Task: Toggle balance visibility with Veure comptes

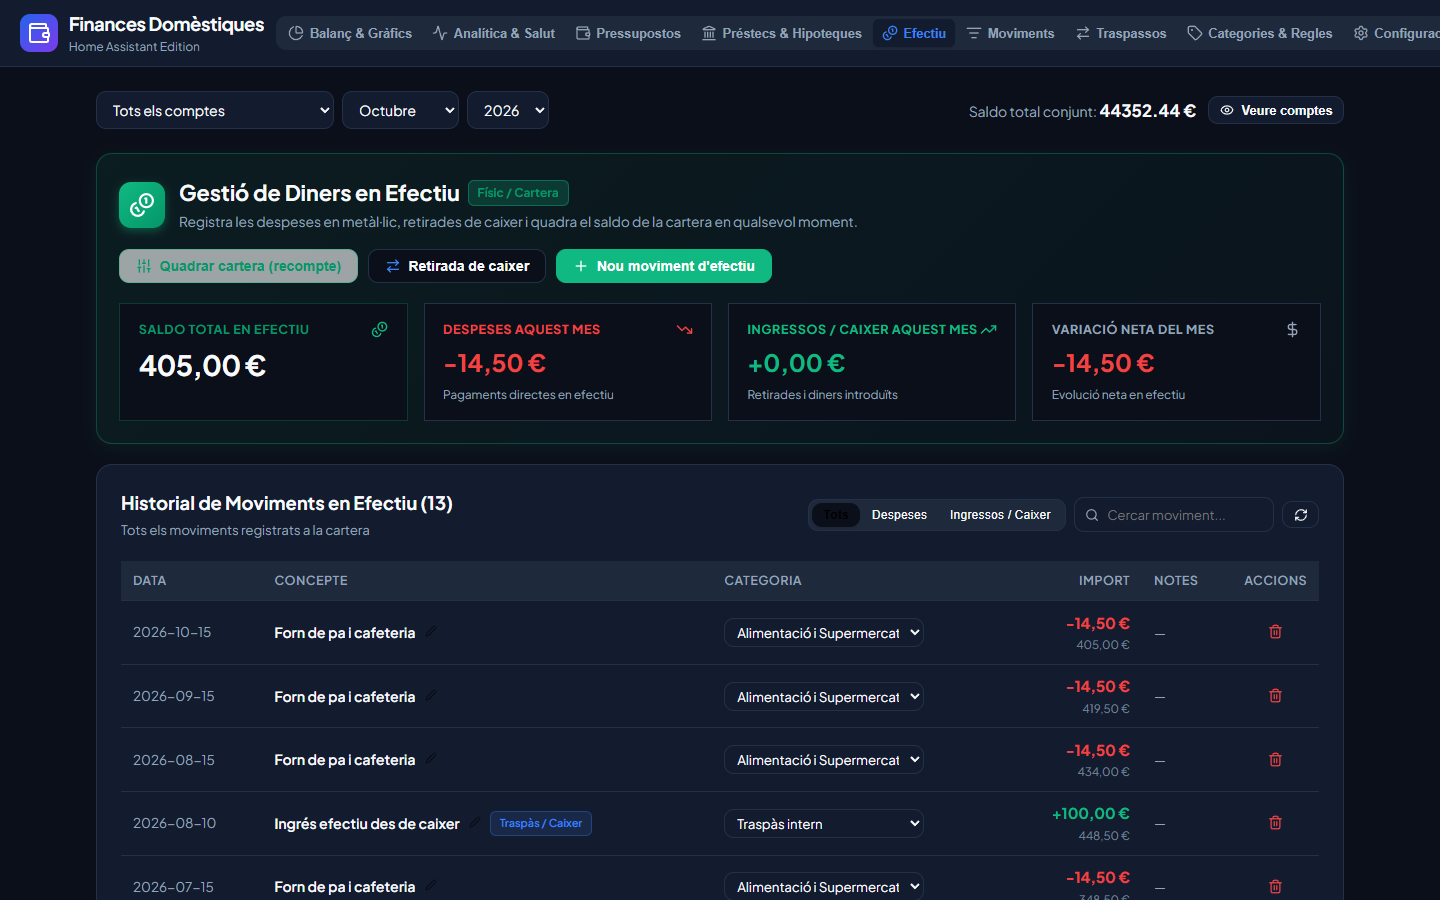Action: [x=1275, y=110]
